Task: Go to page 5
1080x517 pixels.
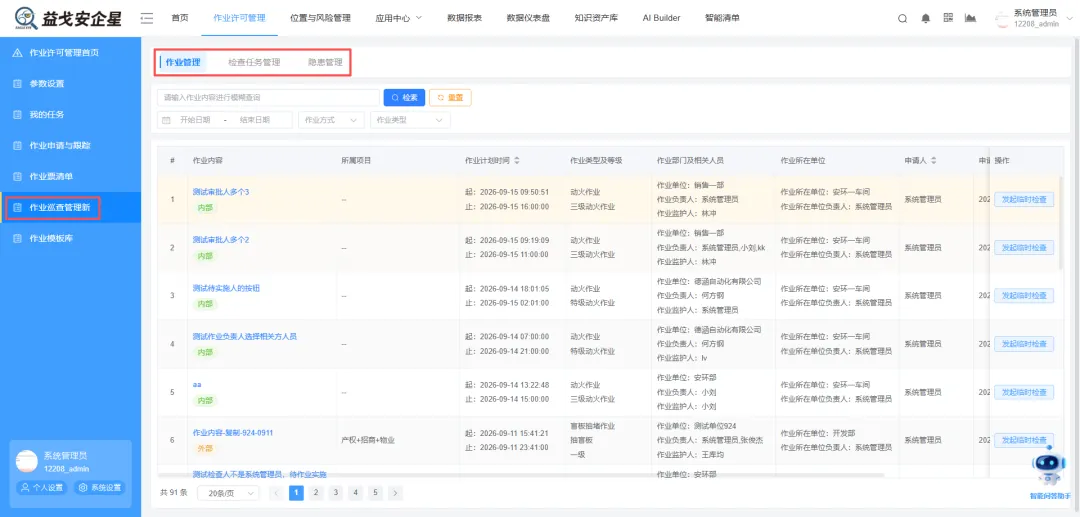Action: (375, 493)
